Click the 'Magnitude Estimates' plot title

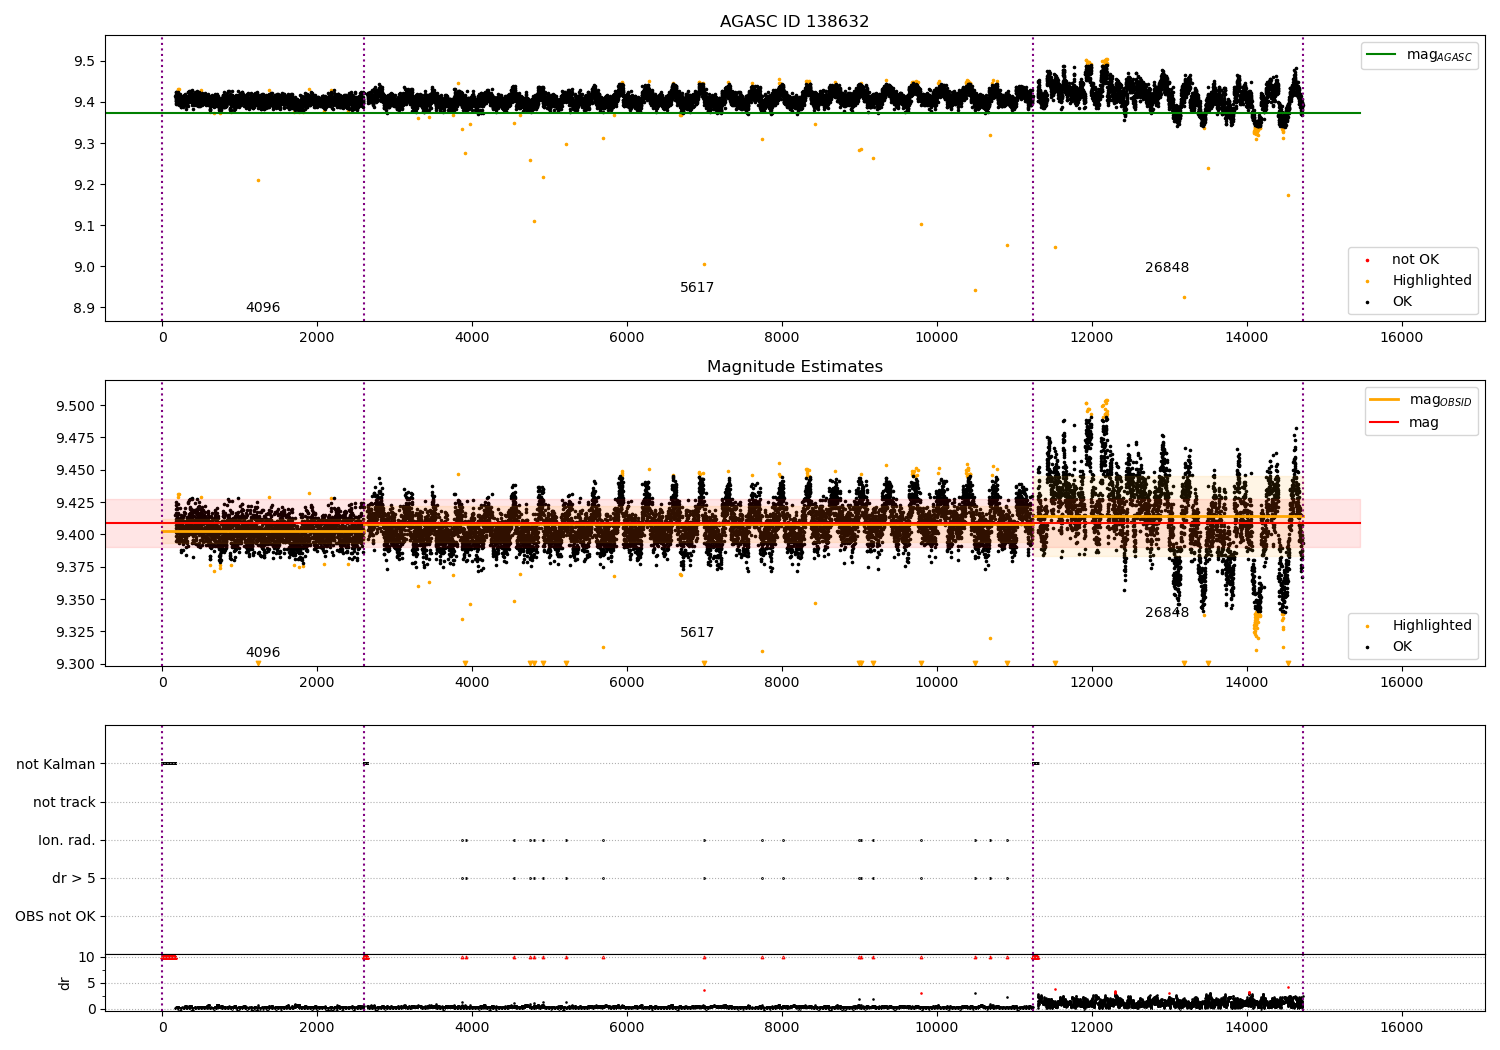794,367
